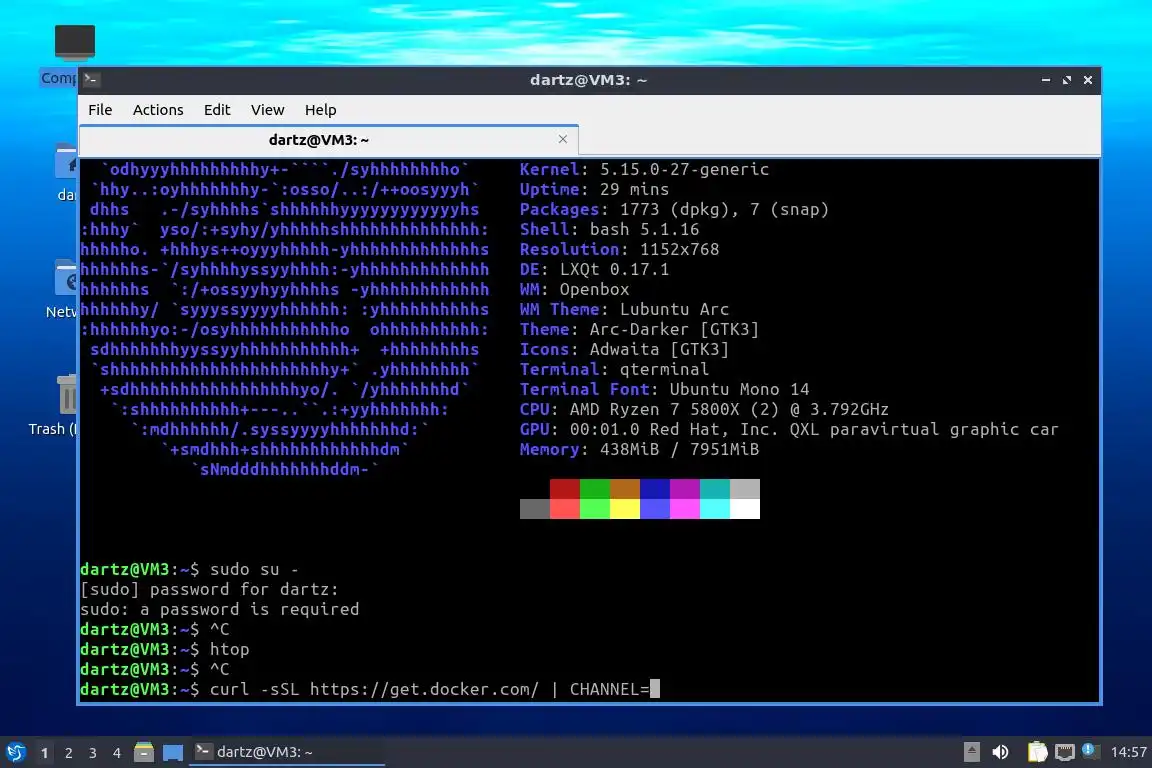1152x768 pixels.
Task: Click the 'Terminal Font: Ubuntu Mono 14' line
Action: coord(664,389)
